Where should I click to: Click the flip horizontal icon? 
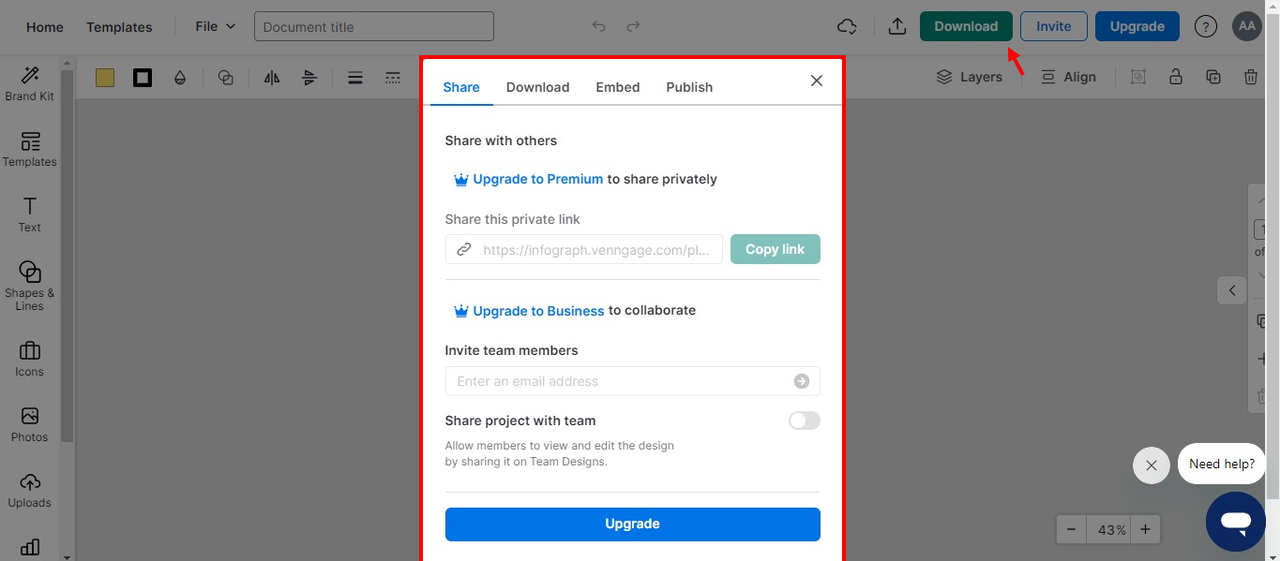pos(272,77)
